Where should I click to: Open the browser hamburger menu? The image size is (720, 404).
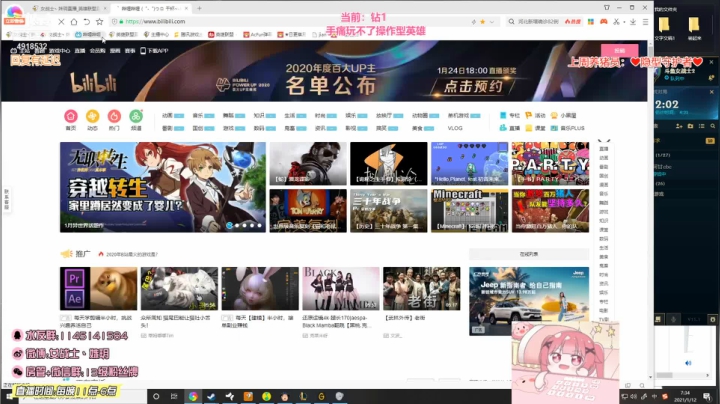[x=645, y=22]
